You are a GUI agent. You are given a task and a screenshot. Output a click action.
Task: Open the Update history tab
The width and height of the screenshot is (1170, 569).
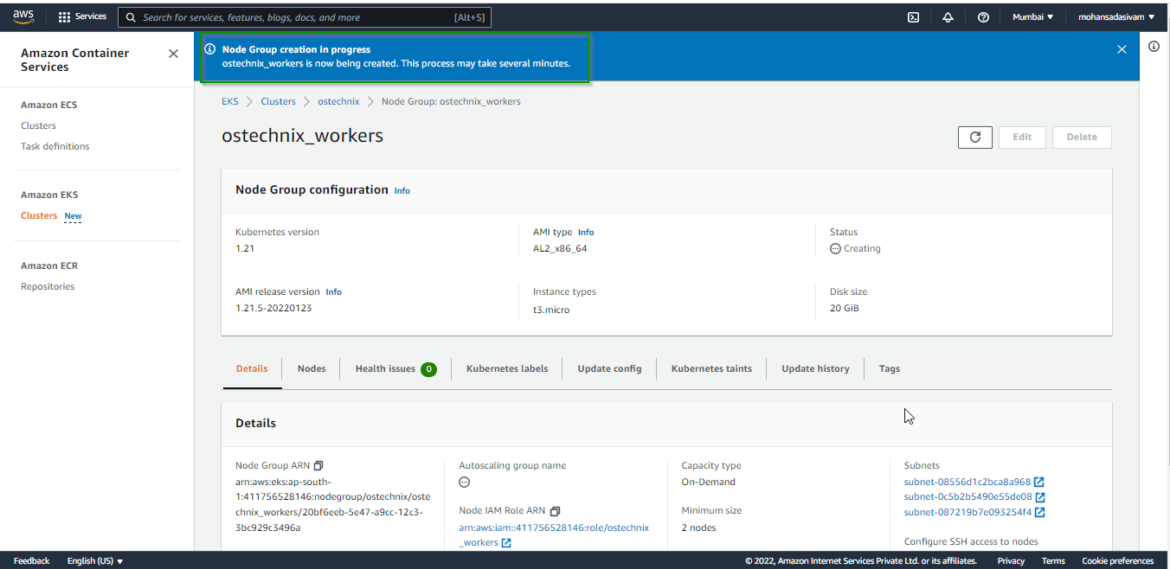815,369
